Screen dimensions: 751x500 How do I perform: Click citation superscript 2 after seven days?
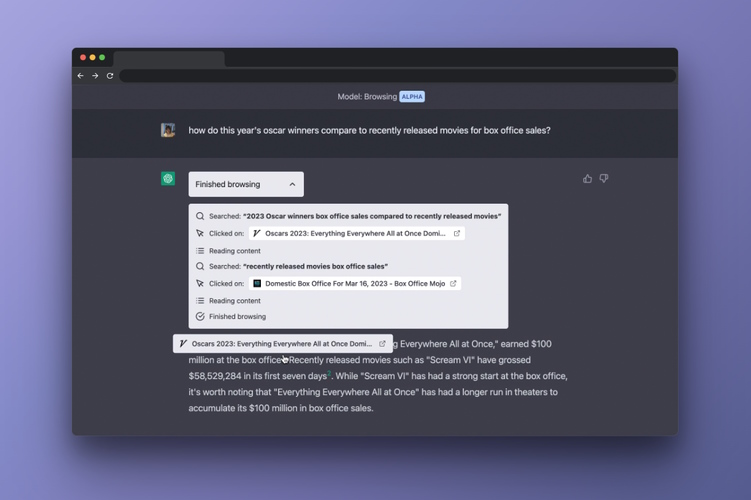coord(329,373)
